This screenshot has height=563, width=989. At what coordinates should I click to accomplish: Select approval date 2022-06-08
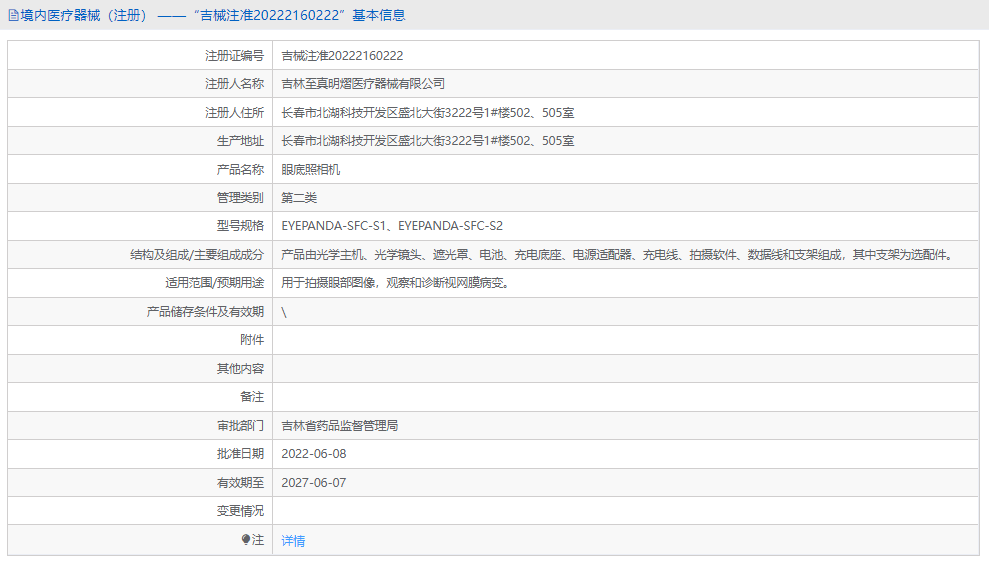click(x=313, y=454)
